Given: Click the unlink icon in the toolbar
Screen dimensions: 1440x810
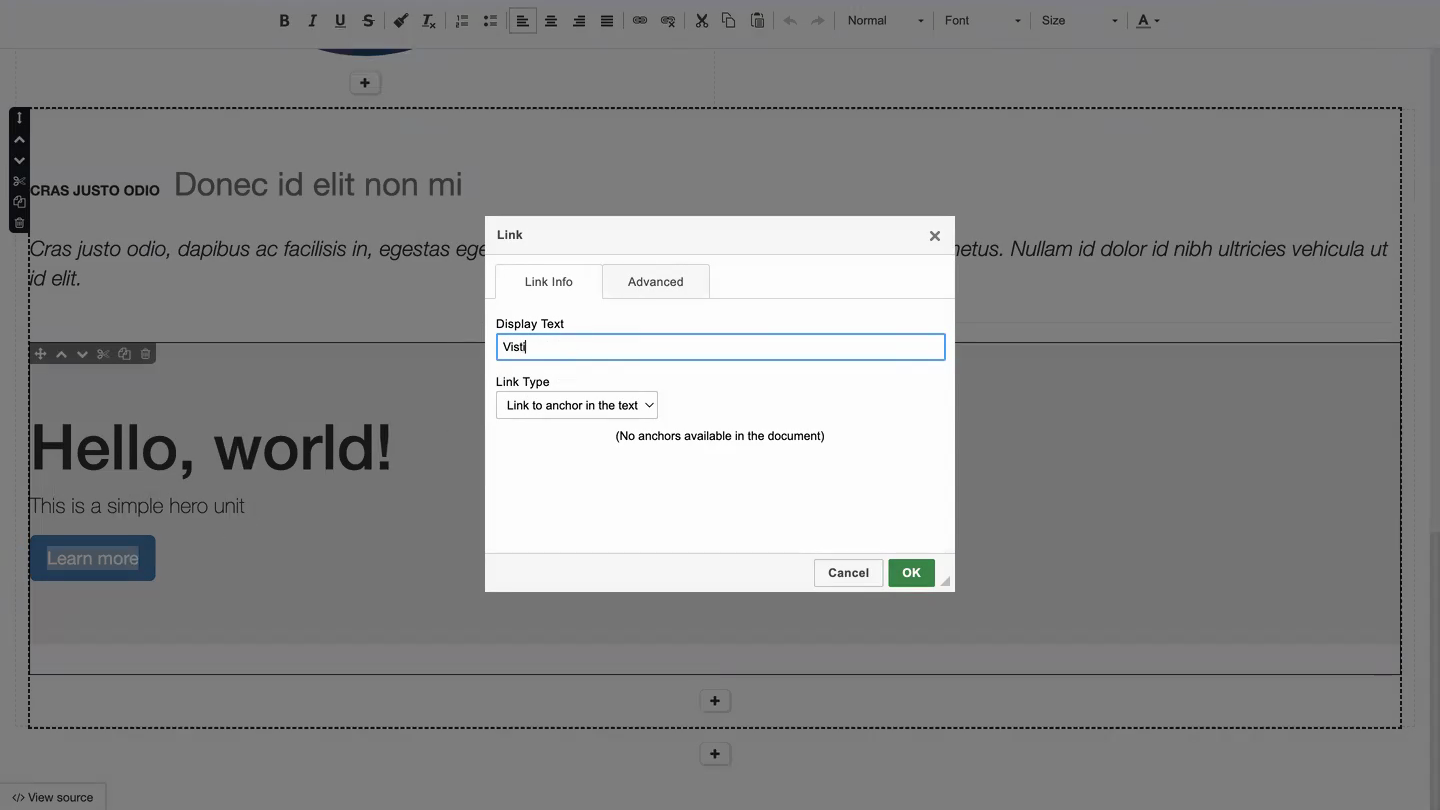Looking at the screenshot, I should [x=668, y=21].
